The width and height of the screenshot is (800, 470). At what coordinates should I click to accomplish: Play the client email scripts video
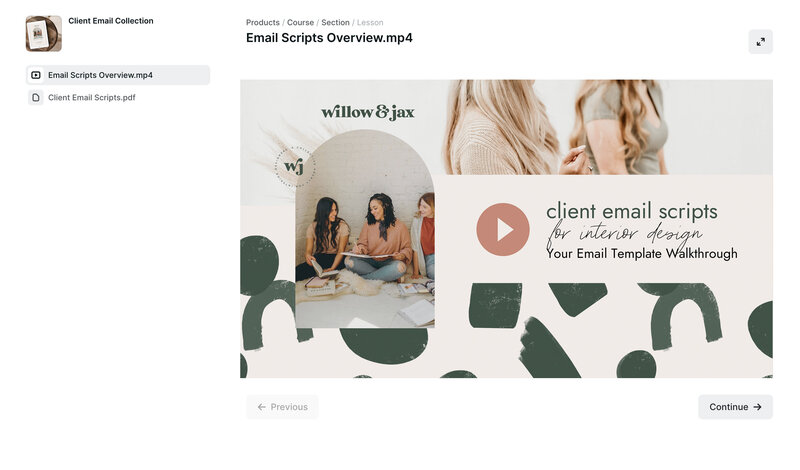tap(503, 230)
